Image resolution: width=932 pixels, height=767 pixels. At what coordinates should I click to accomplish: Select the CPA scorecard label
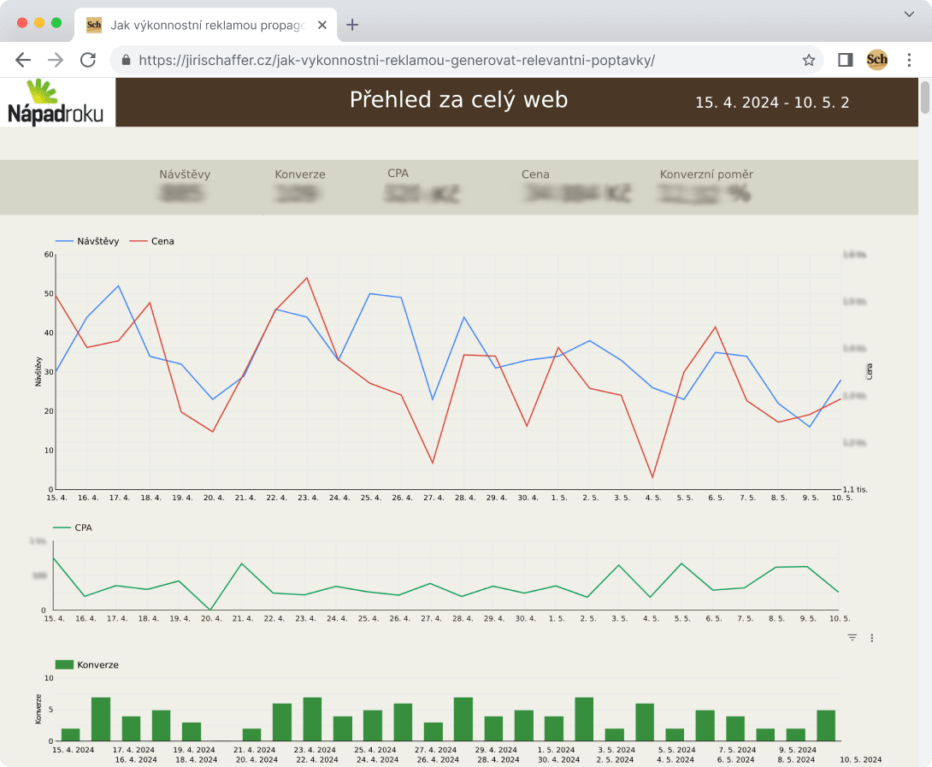[398, 173]
